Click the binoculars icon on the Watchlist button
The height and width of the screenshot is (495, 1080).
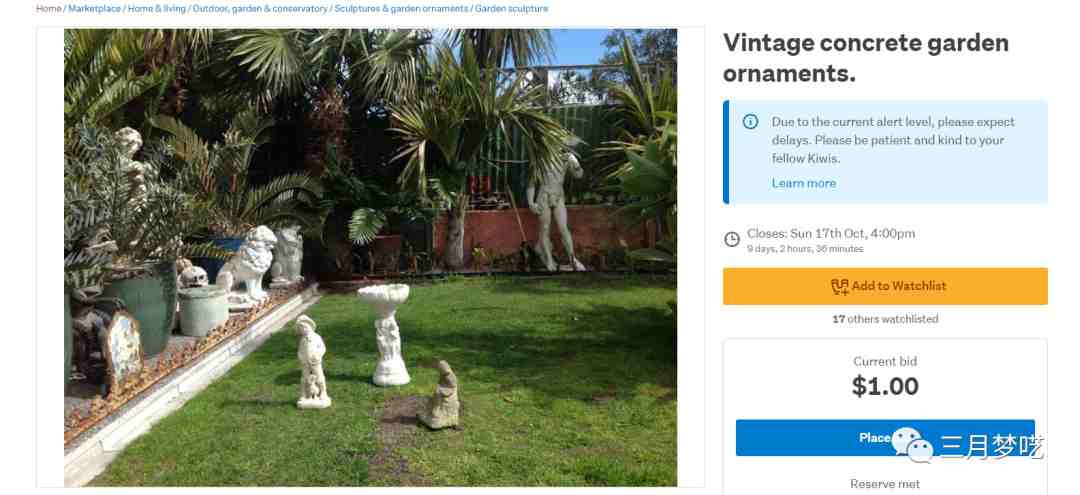[840, 286]
